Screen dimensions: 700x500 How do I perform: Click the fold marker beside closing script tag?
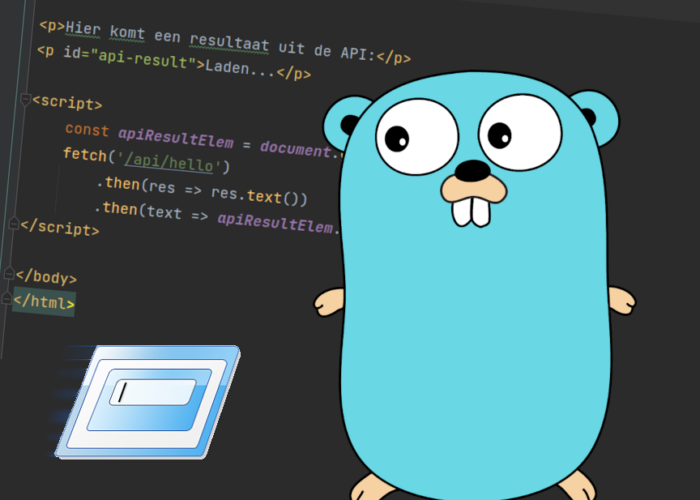pos(14,223)
